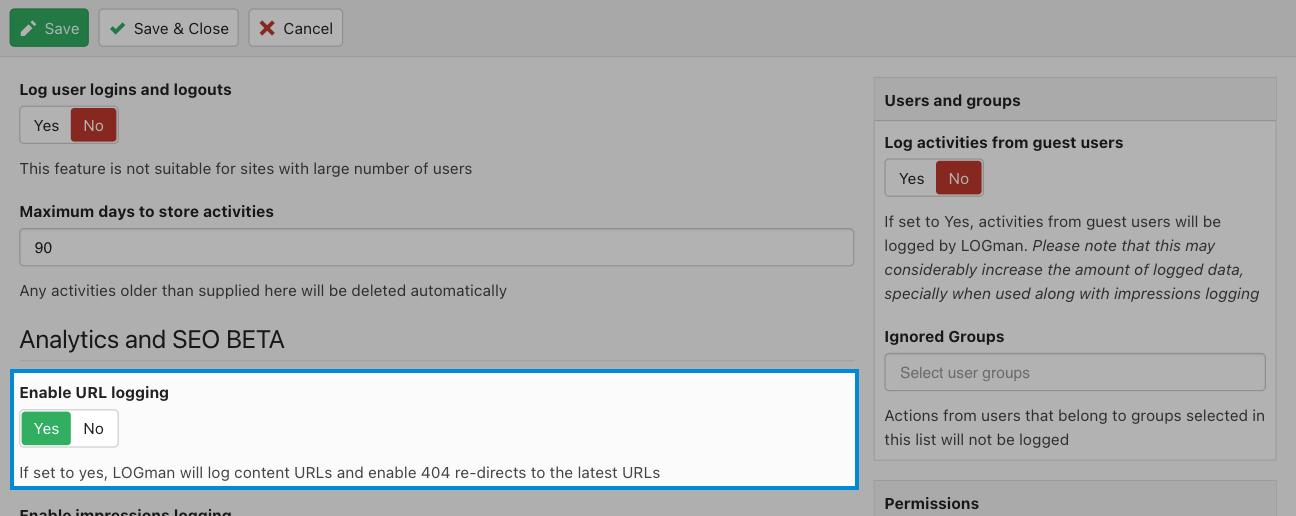Click the Enable URL logging label
The width and height of the screenshot is (1296, 516).
click(x=94, y=392)
